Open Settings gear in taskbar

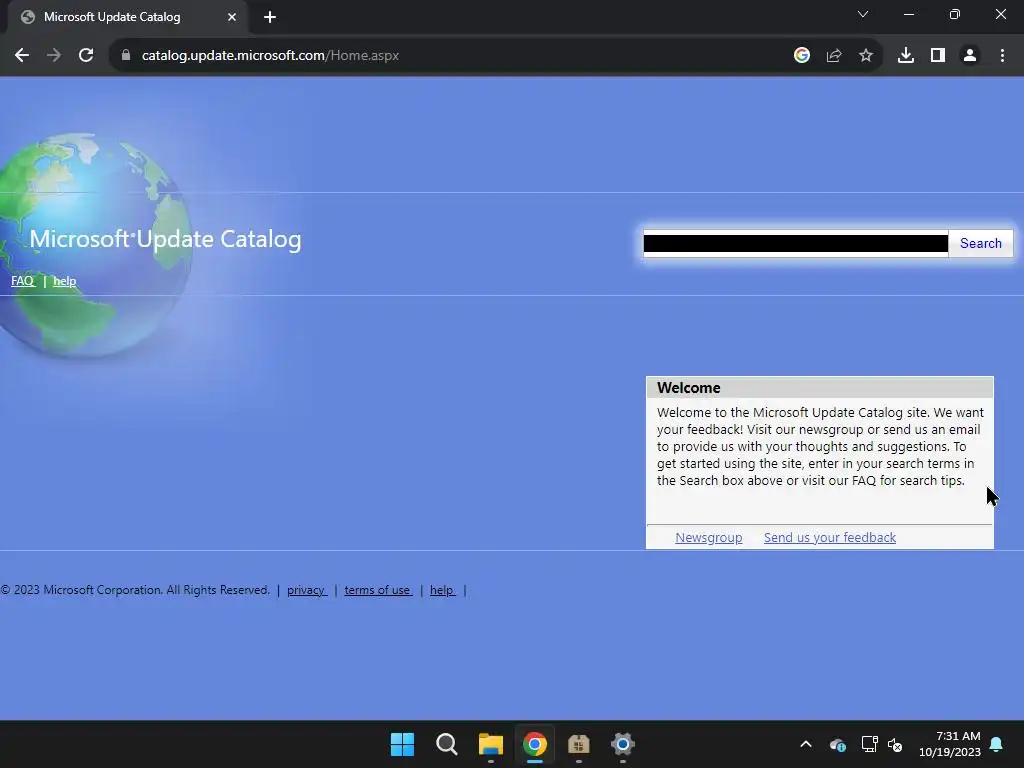coord(622,744)
